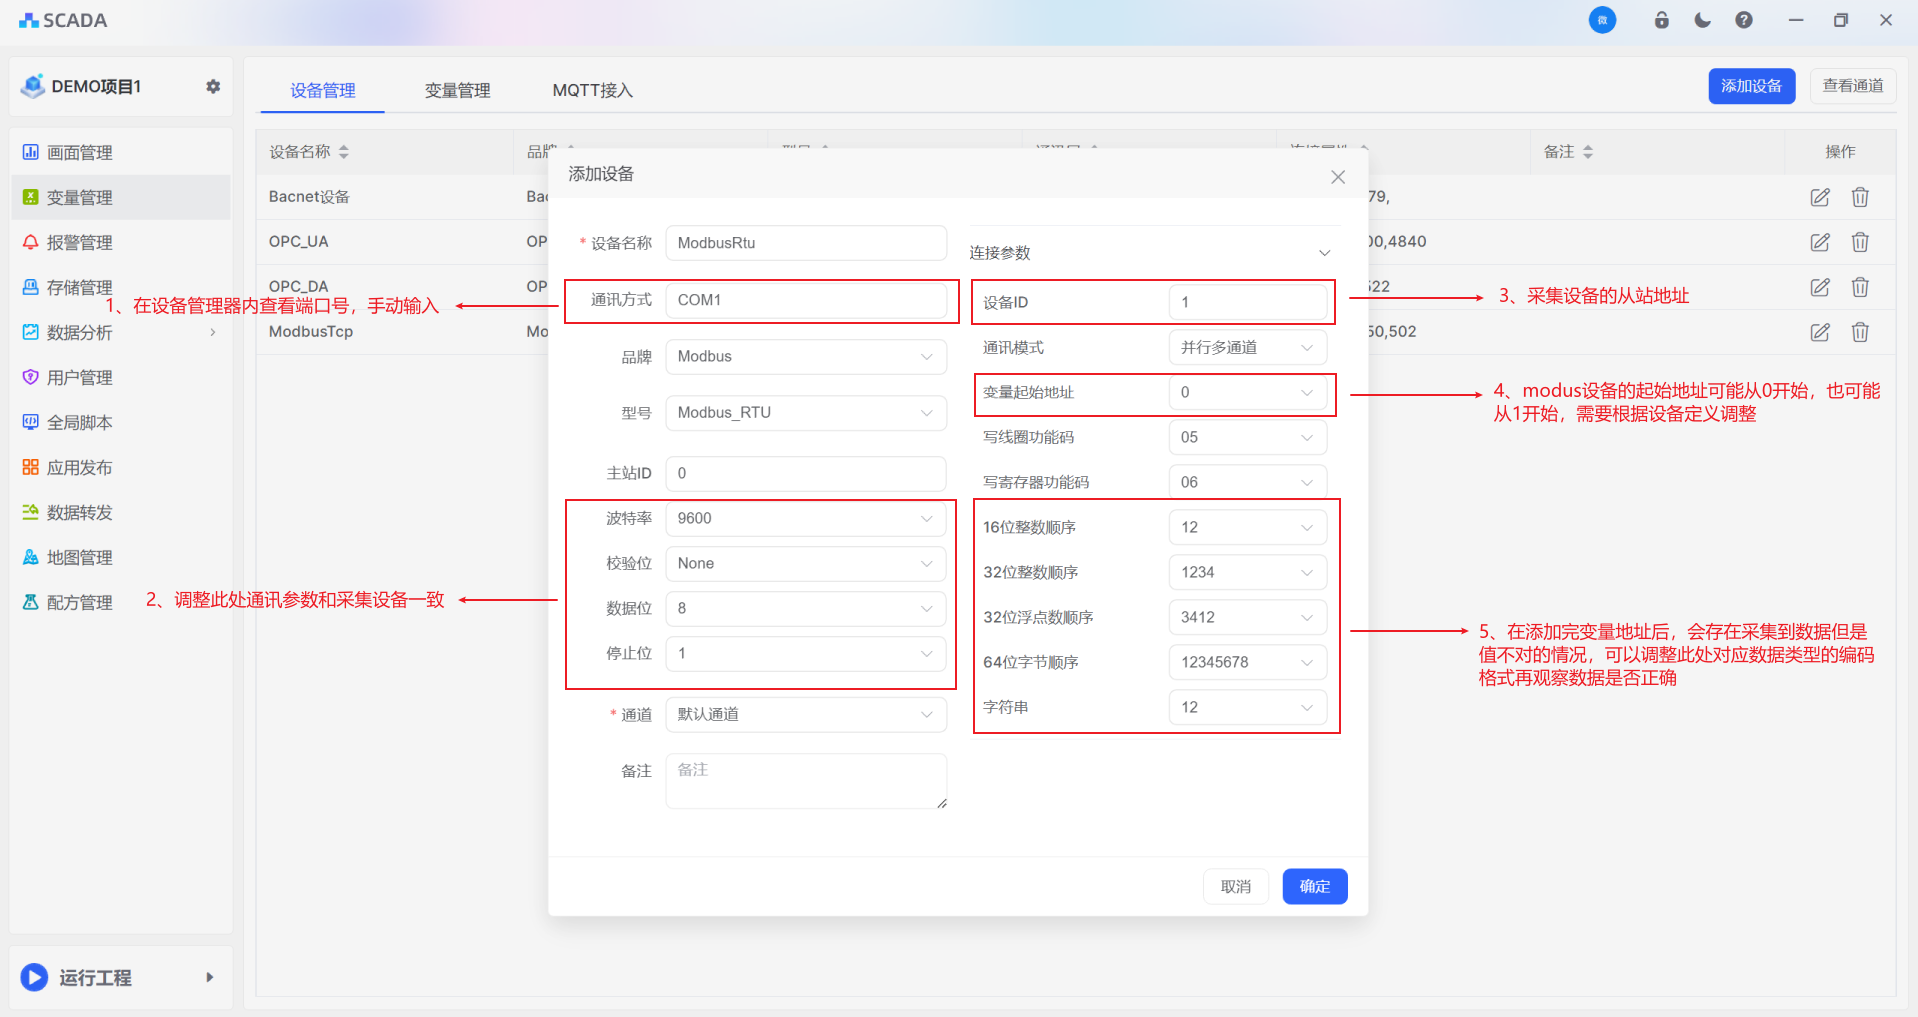Switch to the MQTT接入 tab
The width and height of the screenshot is (1918, 1017).
[x=592, y=90]
